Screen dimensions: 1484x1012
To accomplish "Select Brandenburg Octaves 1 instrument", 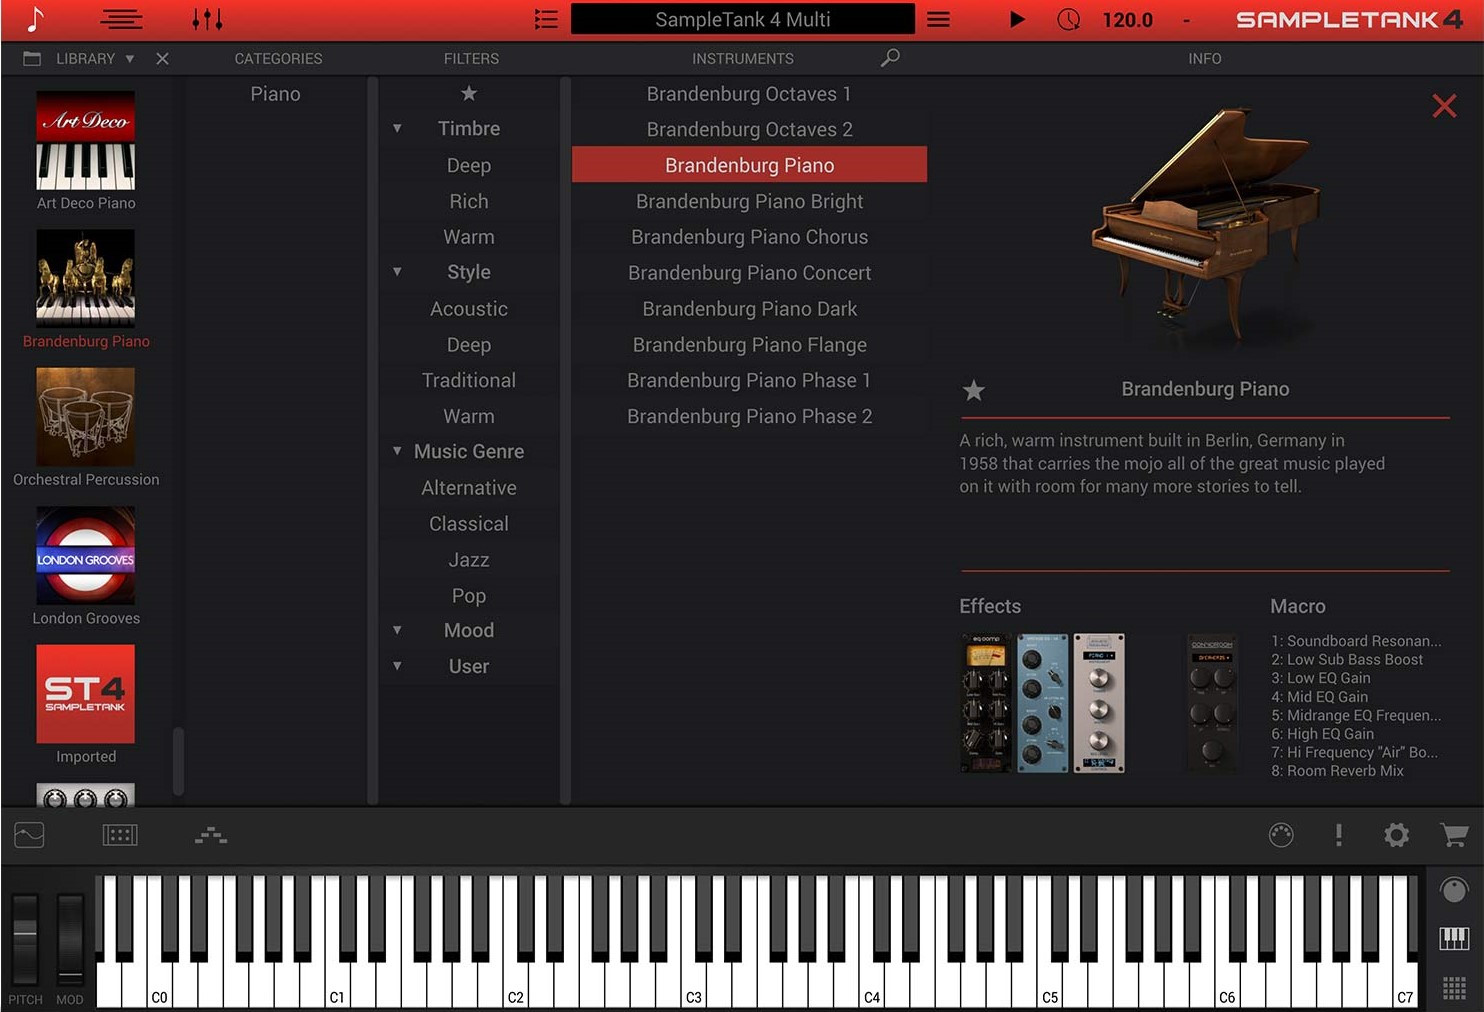I will [749, 94].
